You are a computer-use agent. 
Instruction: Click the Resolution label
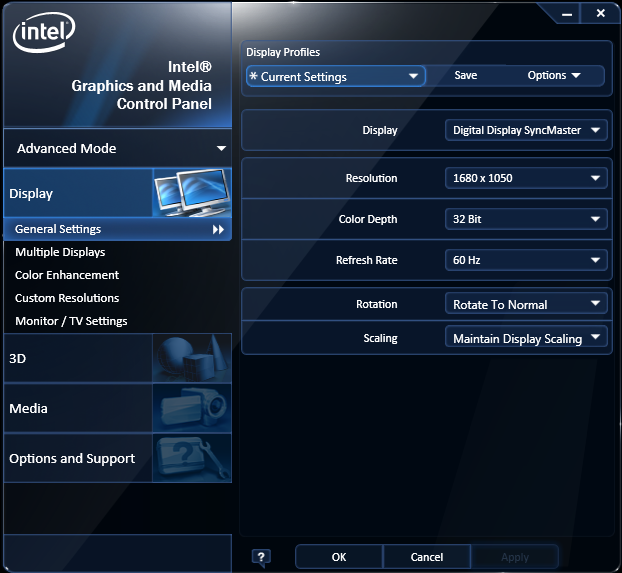pyautogui.click(x=371, y=178)
